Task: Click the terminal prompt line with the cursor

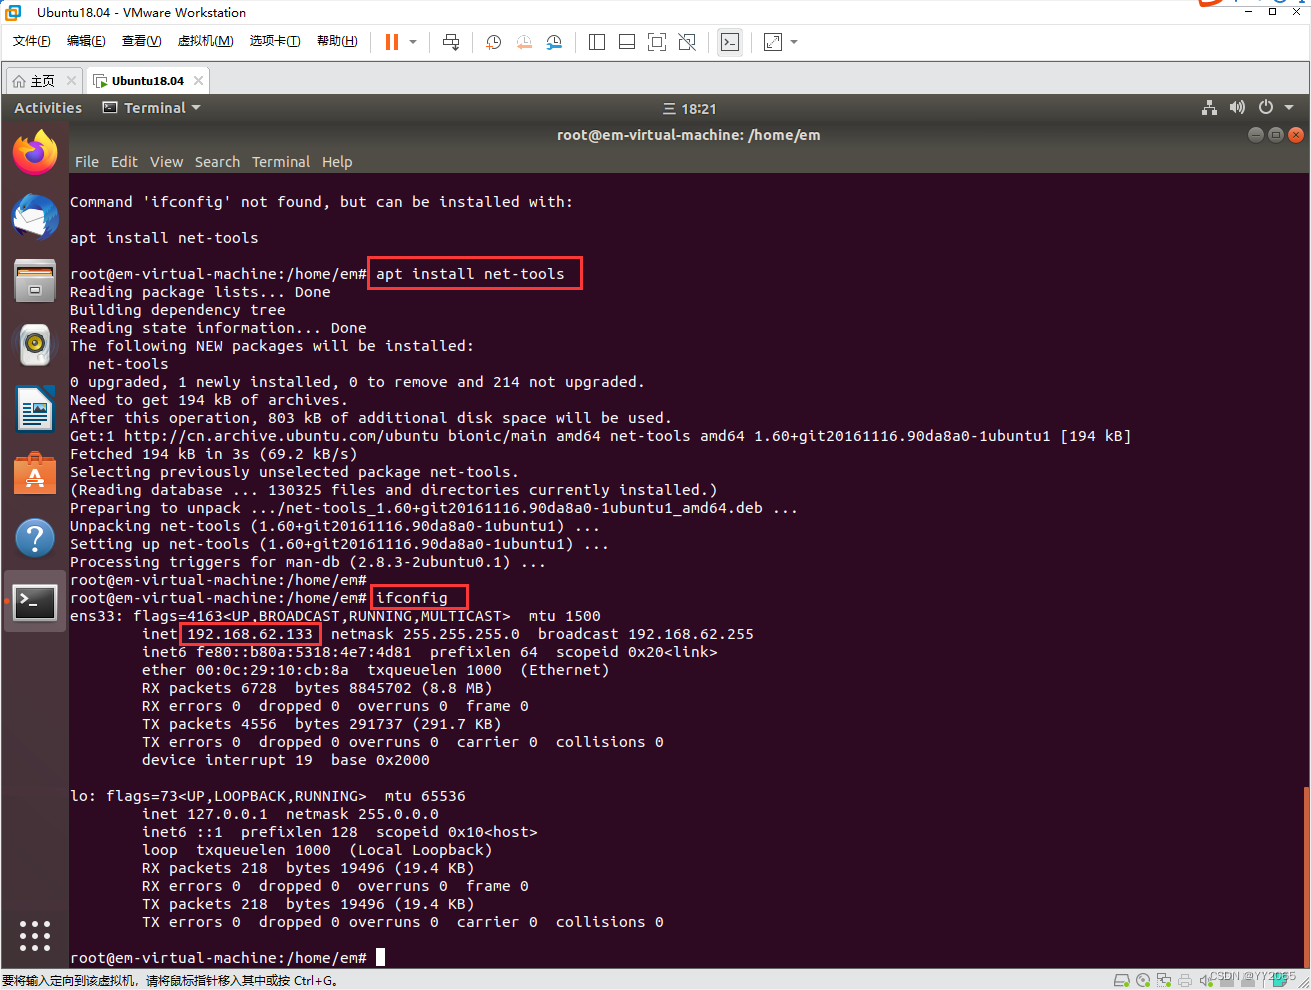Action: (227, 958)
